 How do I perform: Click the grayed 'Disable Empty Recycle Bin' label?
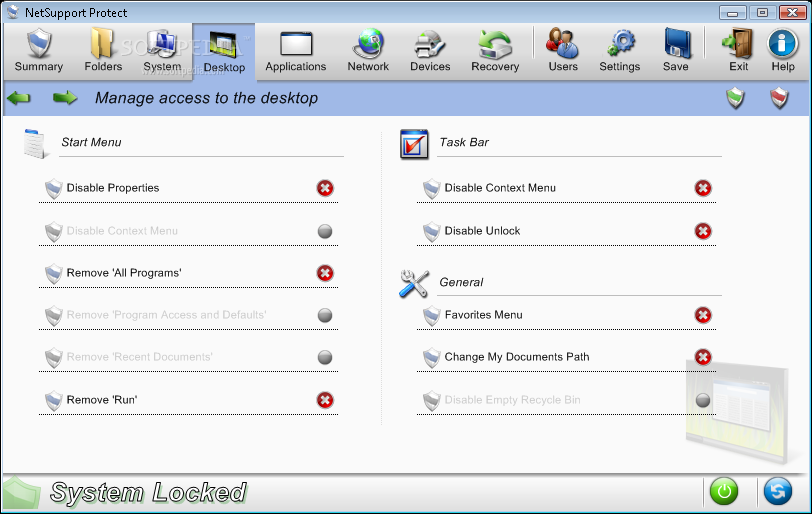coord(512,400)
